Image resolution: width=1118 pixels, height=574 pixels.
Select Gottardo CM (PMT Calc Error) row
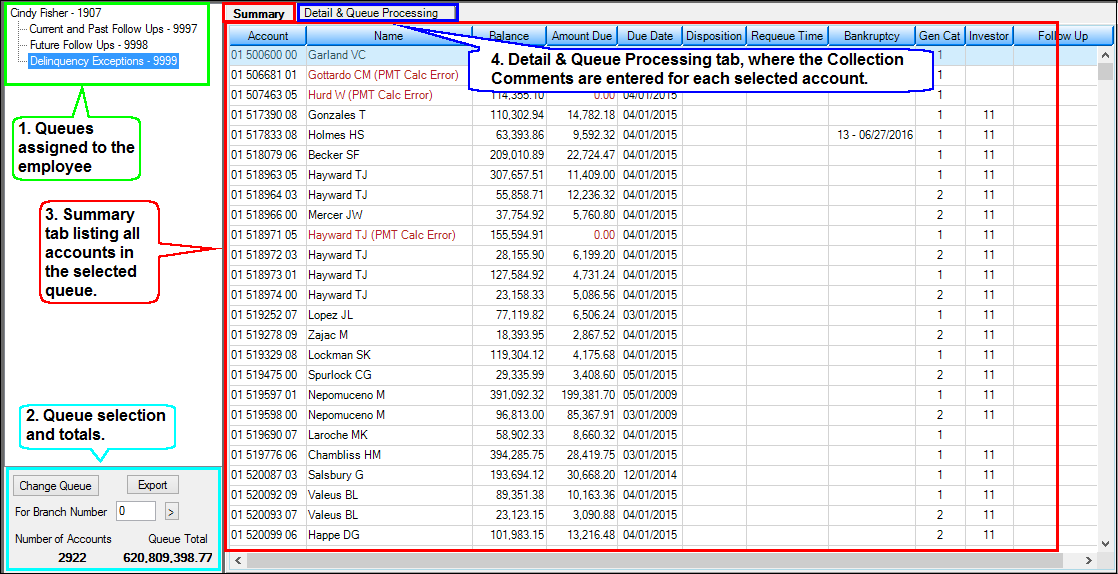point(663,74)
